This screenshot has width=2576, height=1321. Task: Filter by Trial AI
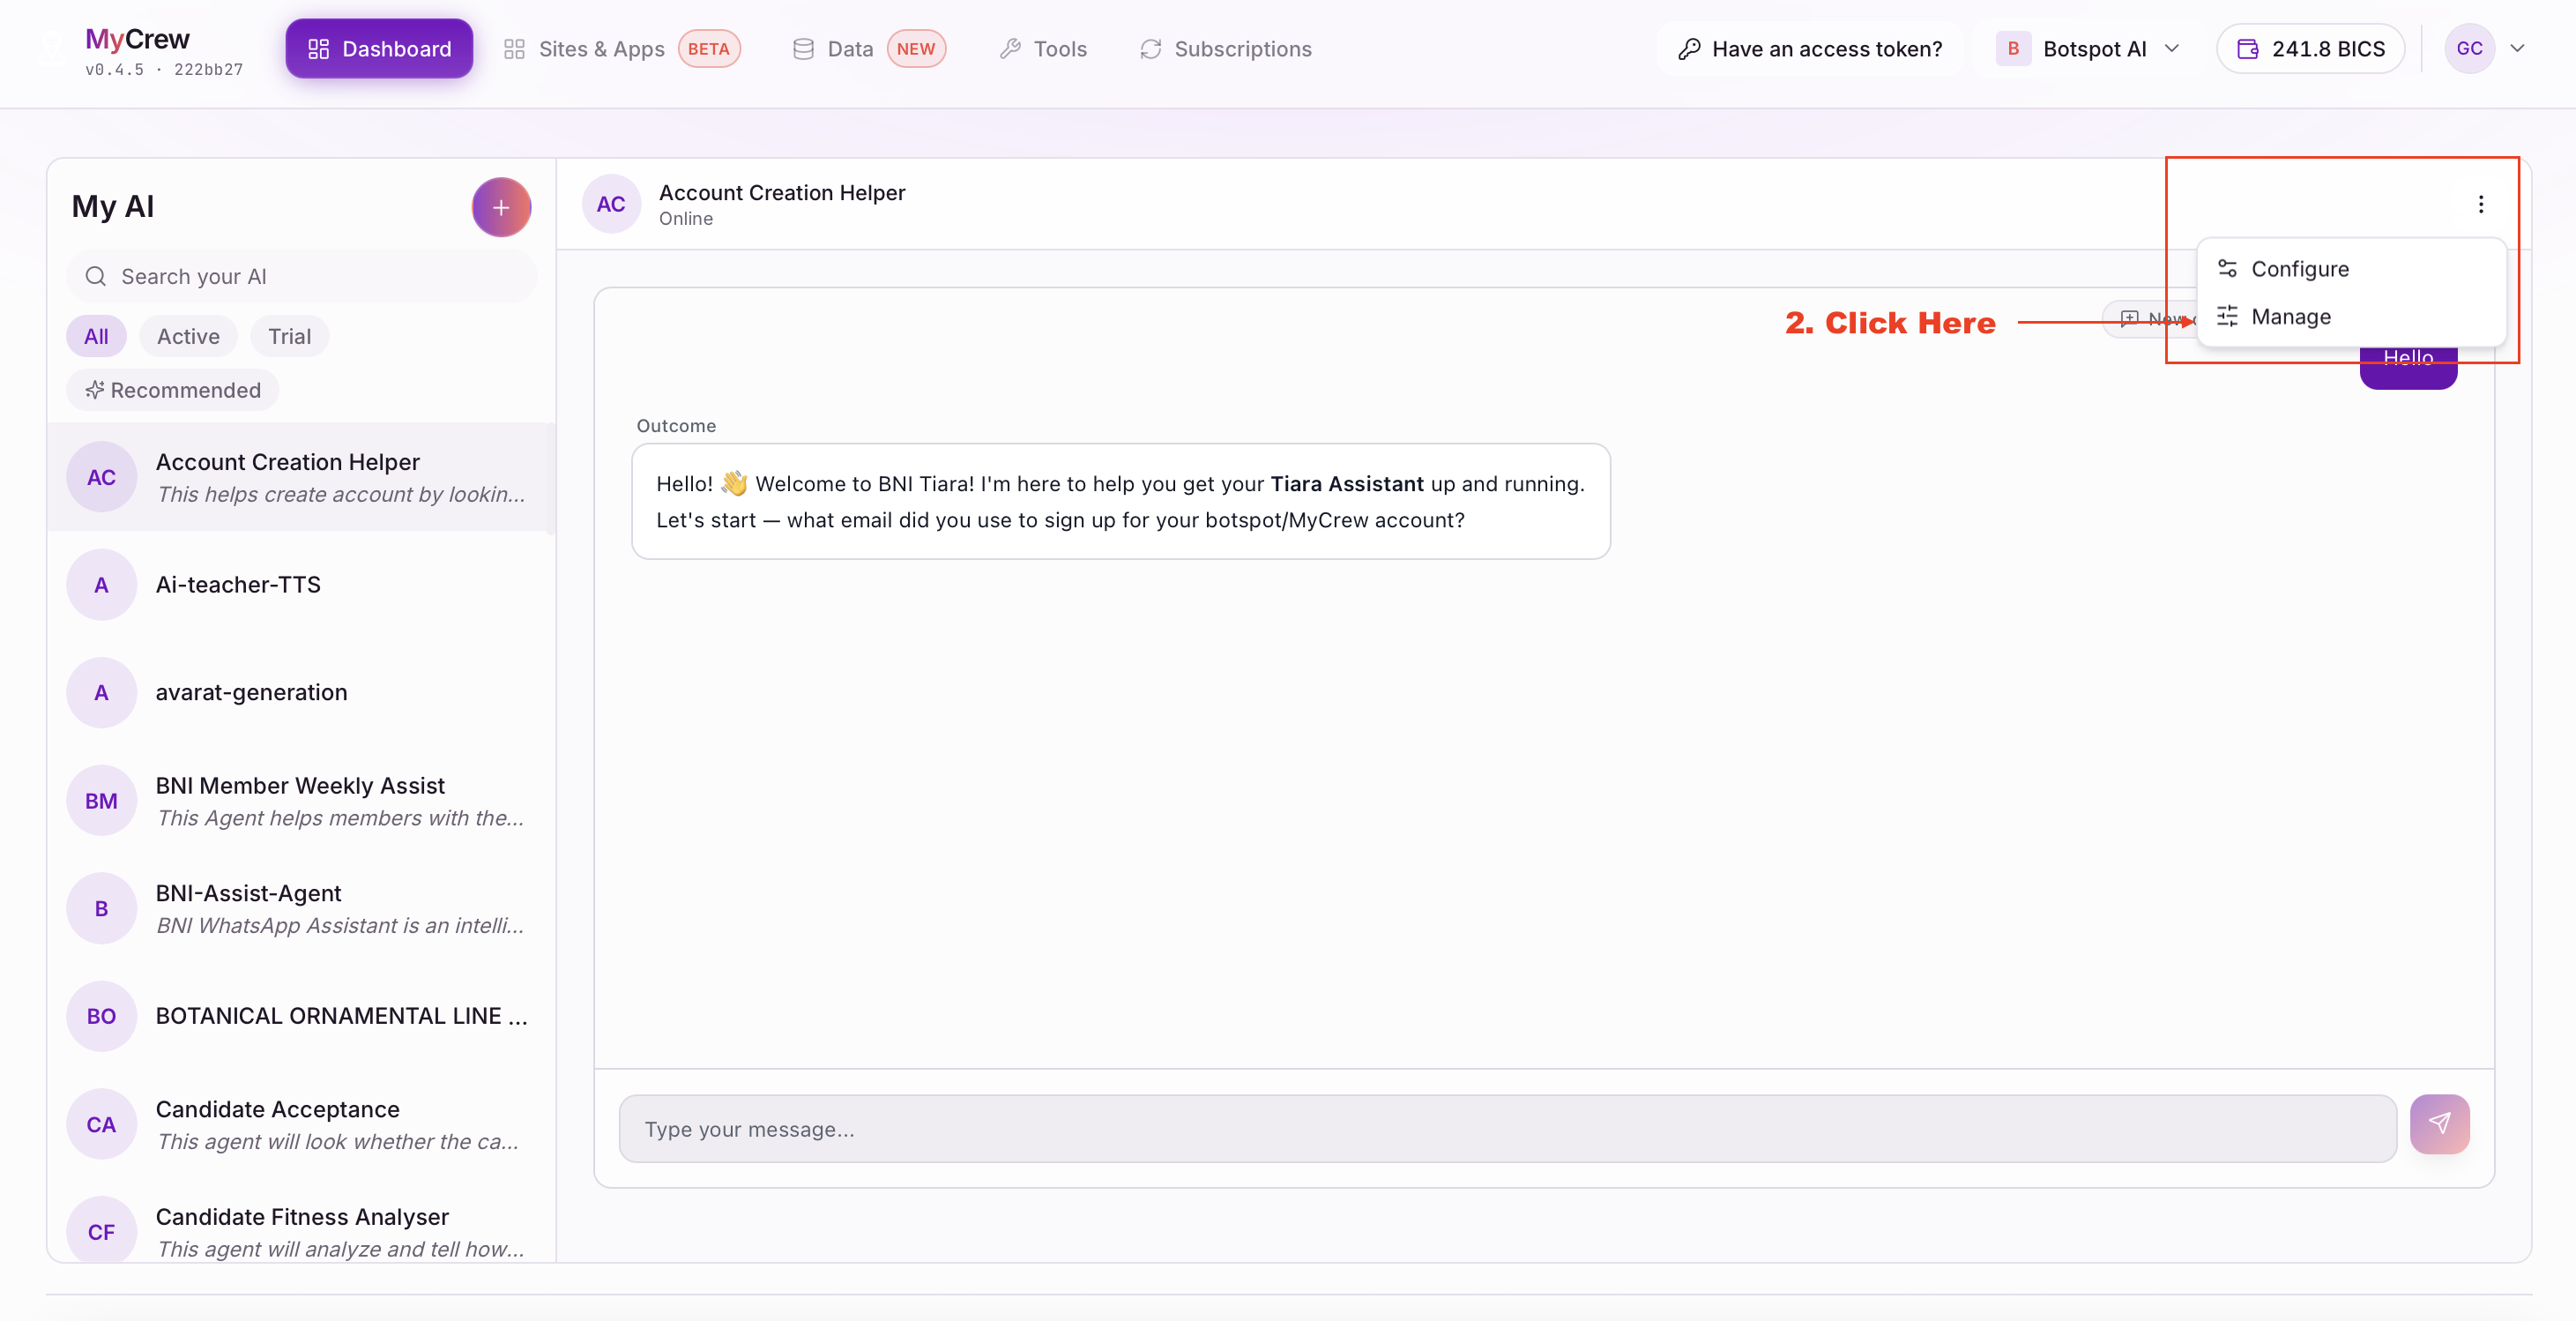(289, 336)
